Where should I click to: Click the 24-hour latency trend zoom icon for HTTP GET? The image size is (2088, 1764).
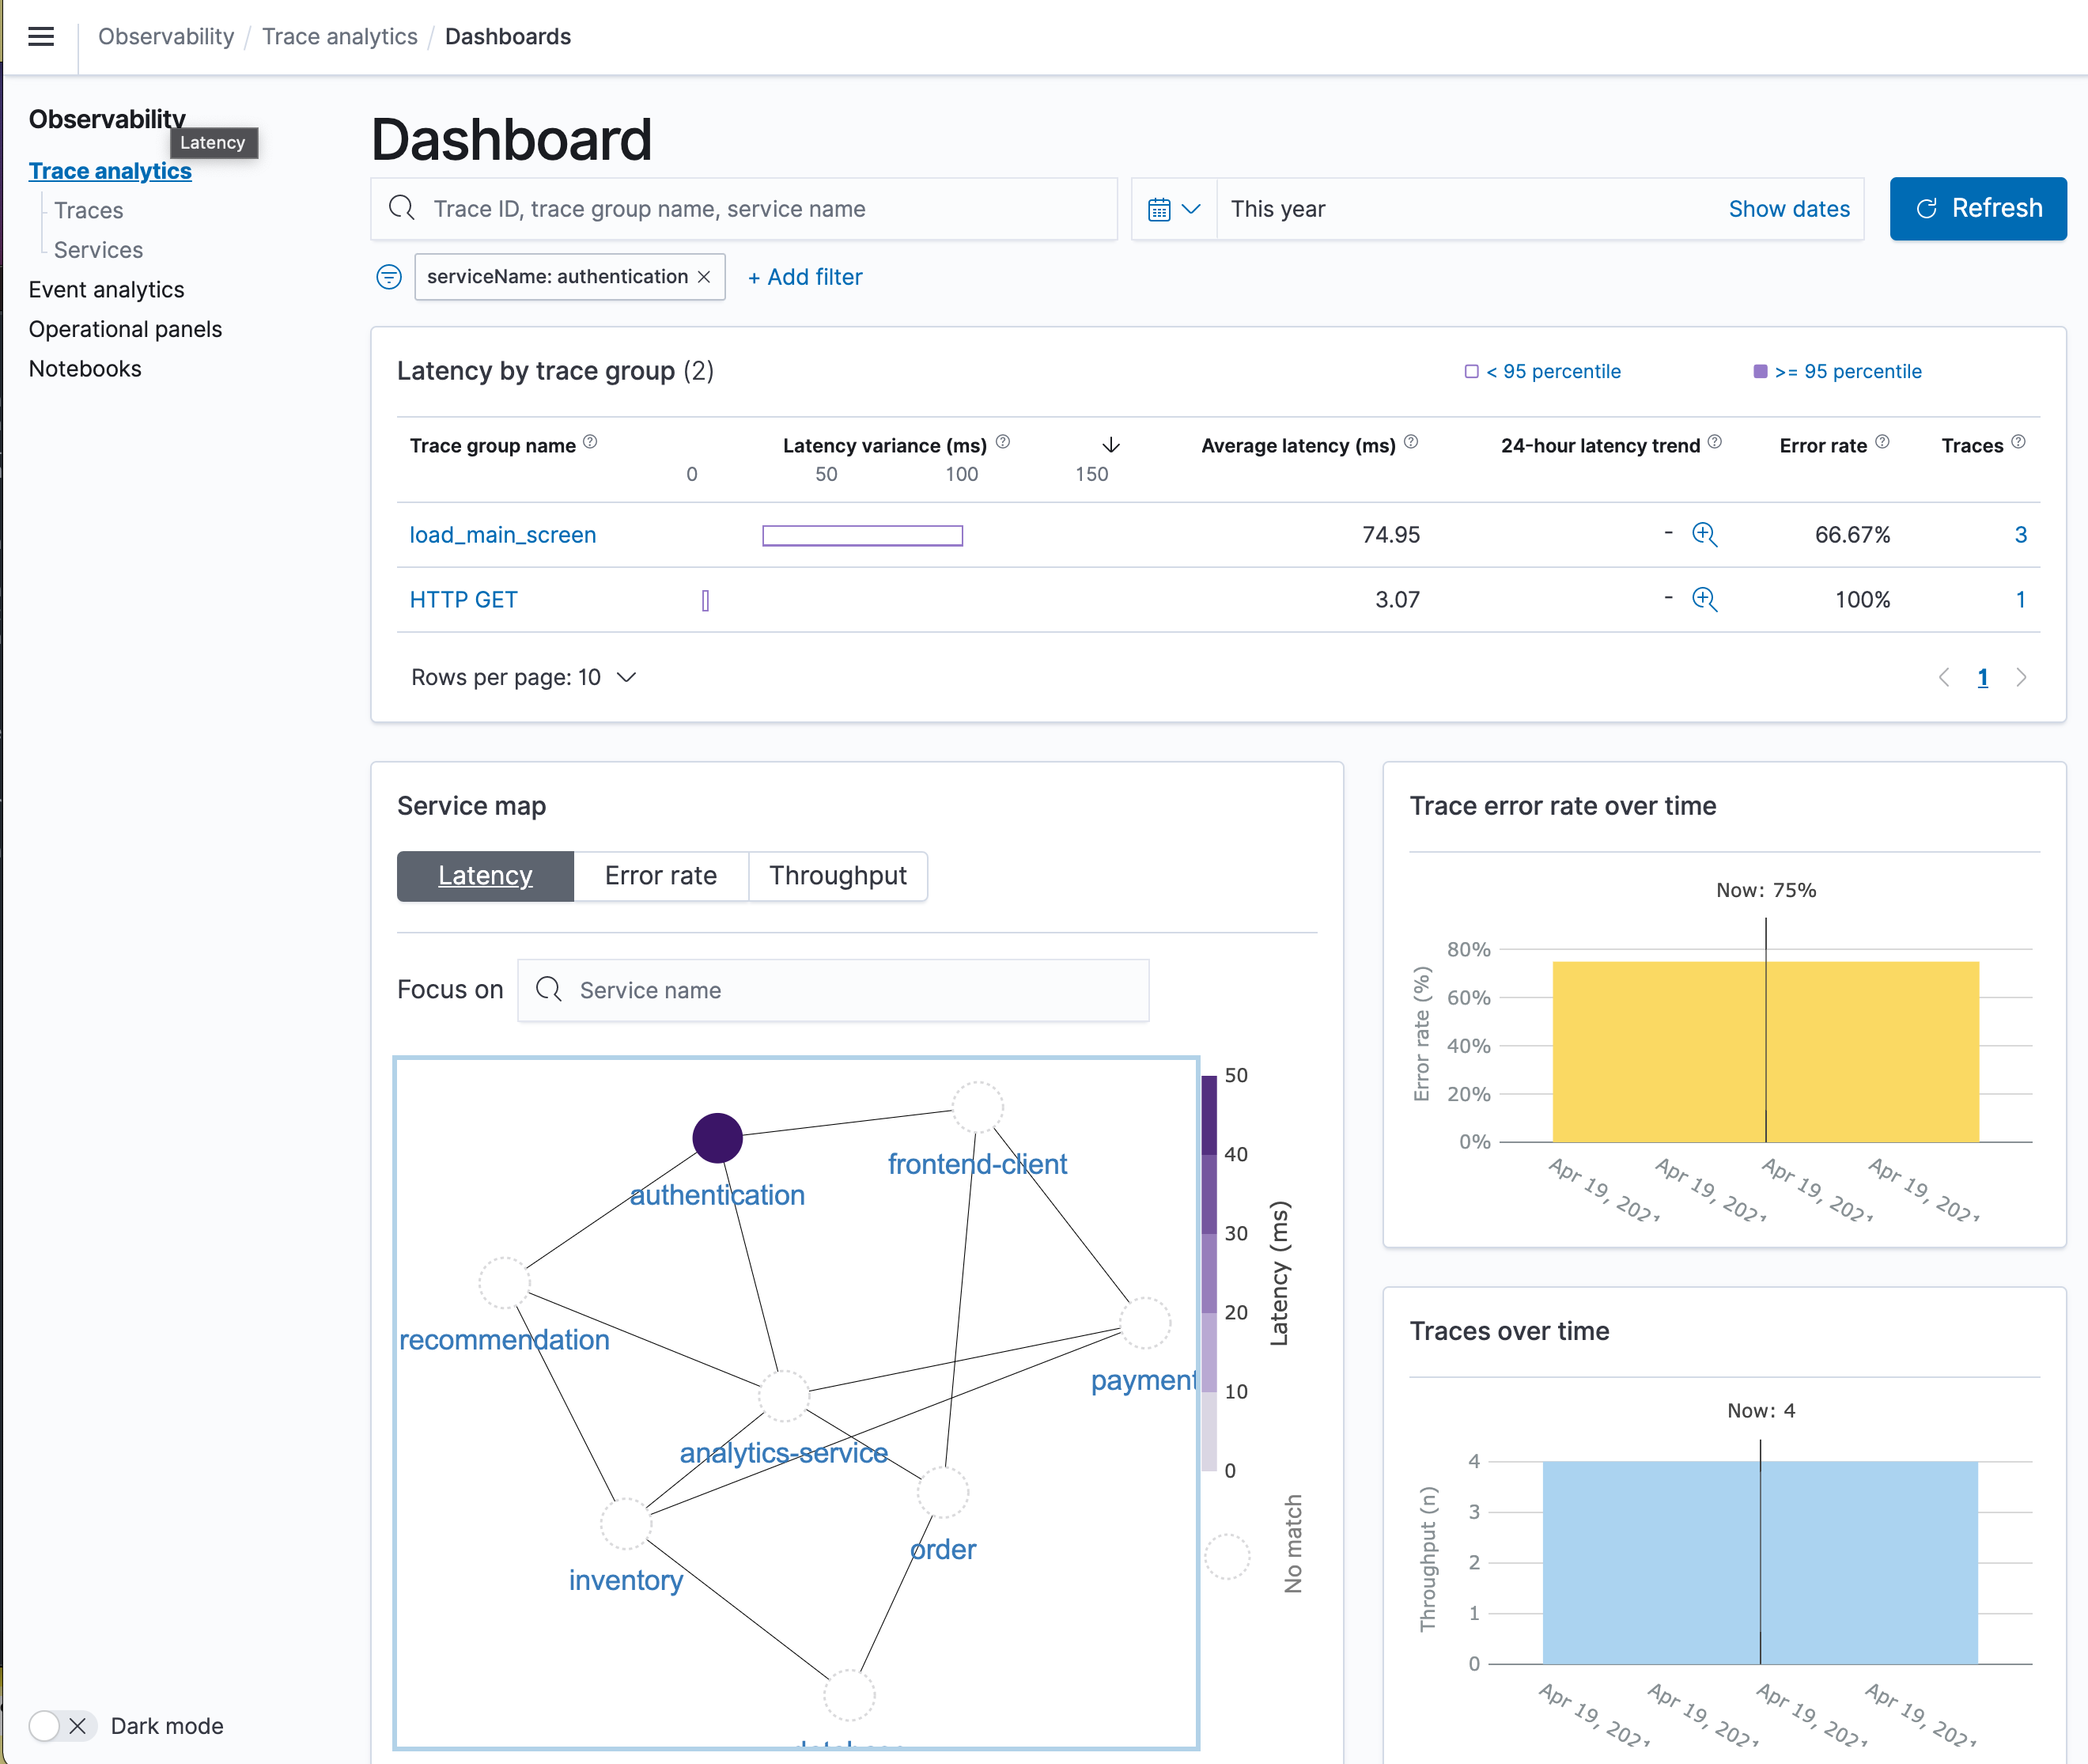tap(1707, 600)
